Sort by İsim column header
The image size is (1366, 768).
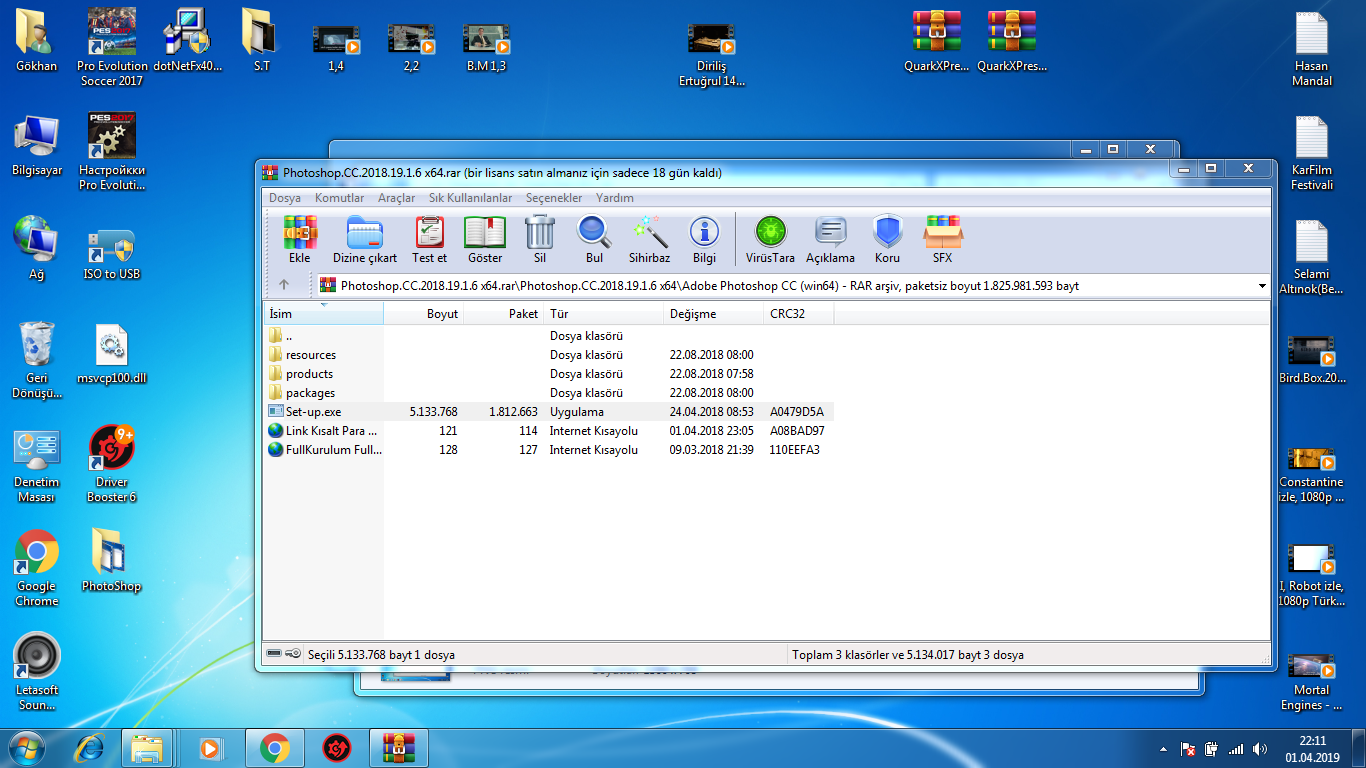point(323,313)
